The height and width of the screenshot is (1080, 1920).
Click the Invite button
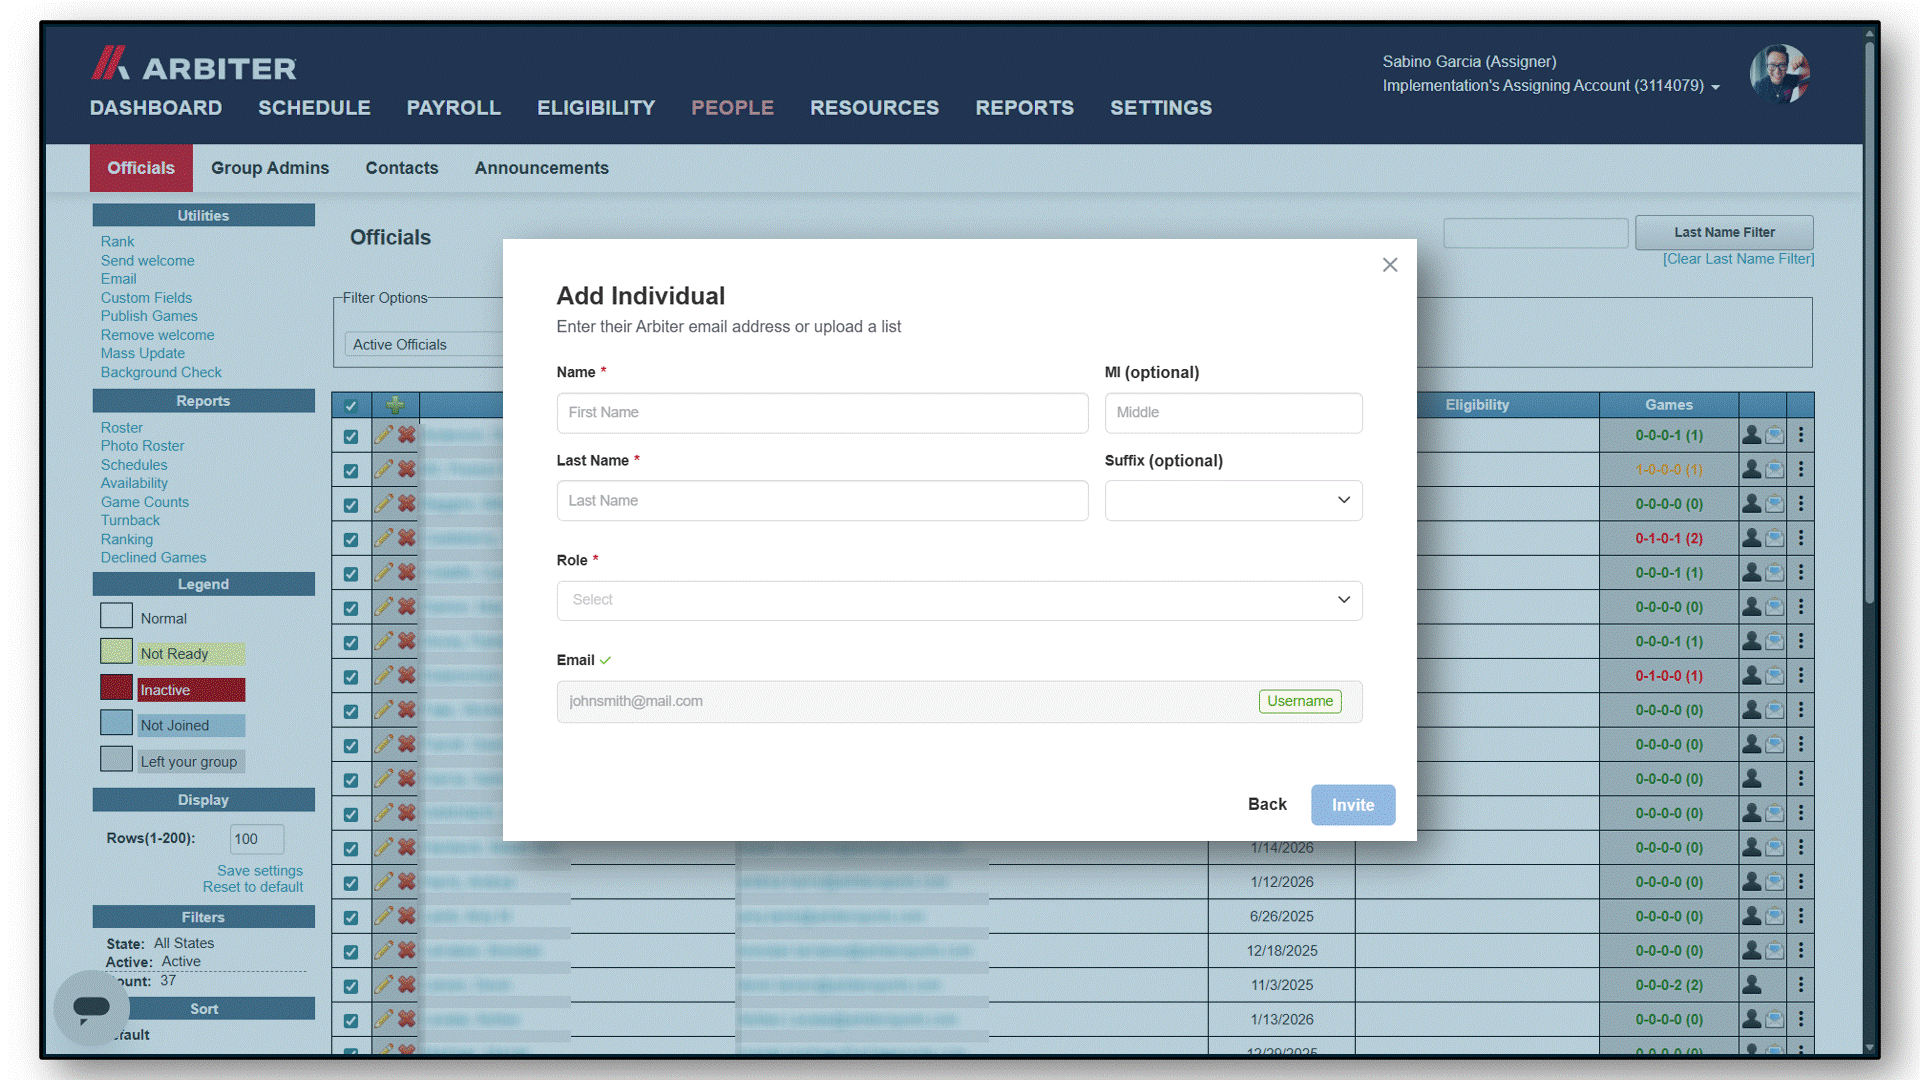click(1353, 805)
